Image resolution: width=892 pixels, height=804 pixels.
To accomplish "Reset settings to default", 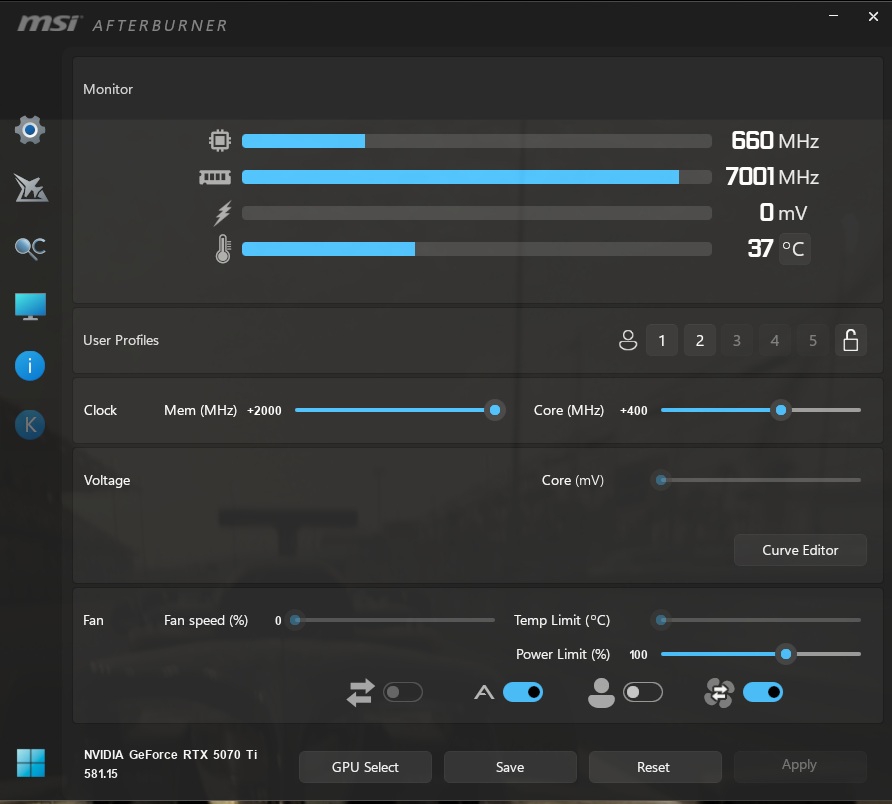I will coord(655,767).
